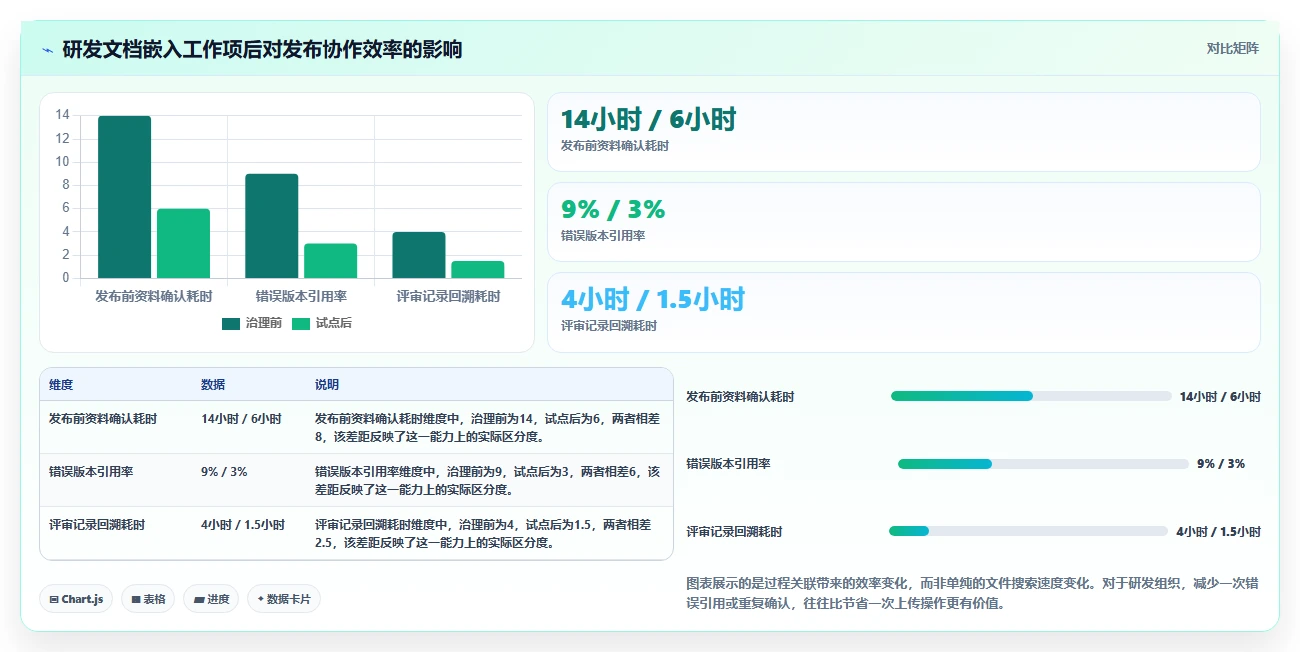Click y-axis tick label 14
This screenshot has height=652, width=1300.
point(62,115)
